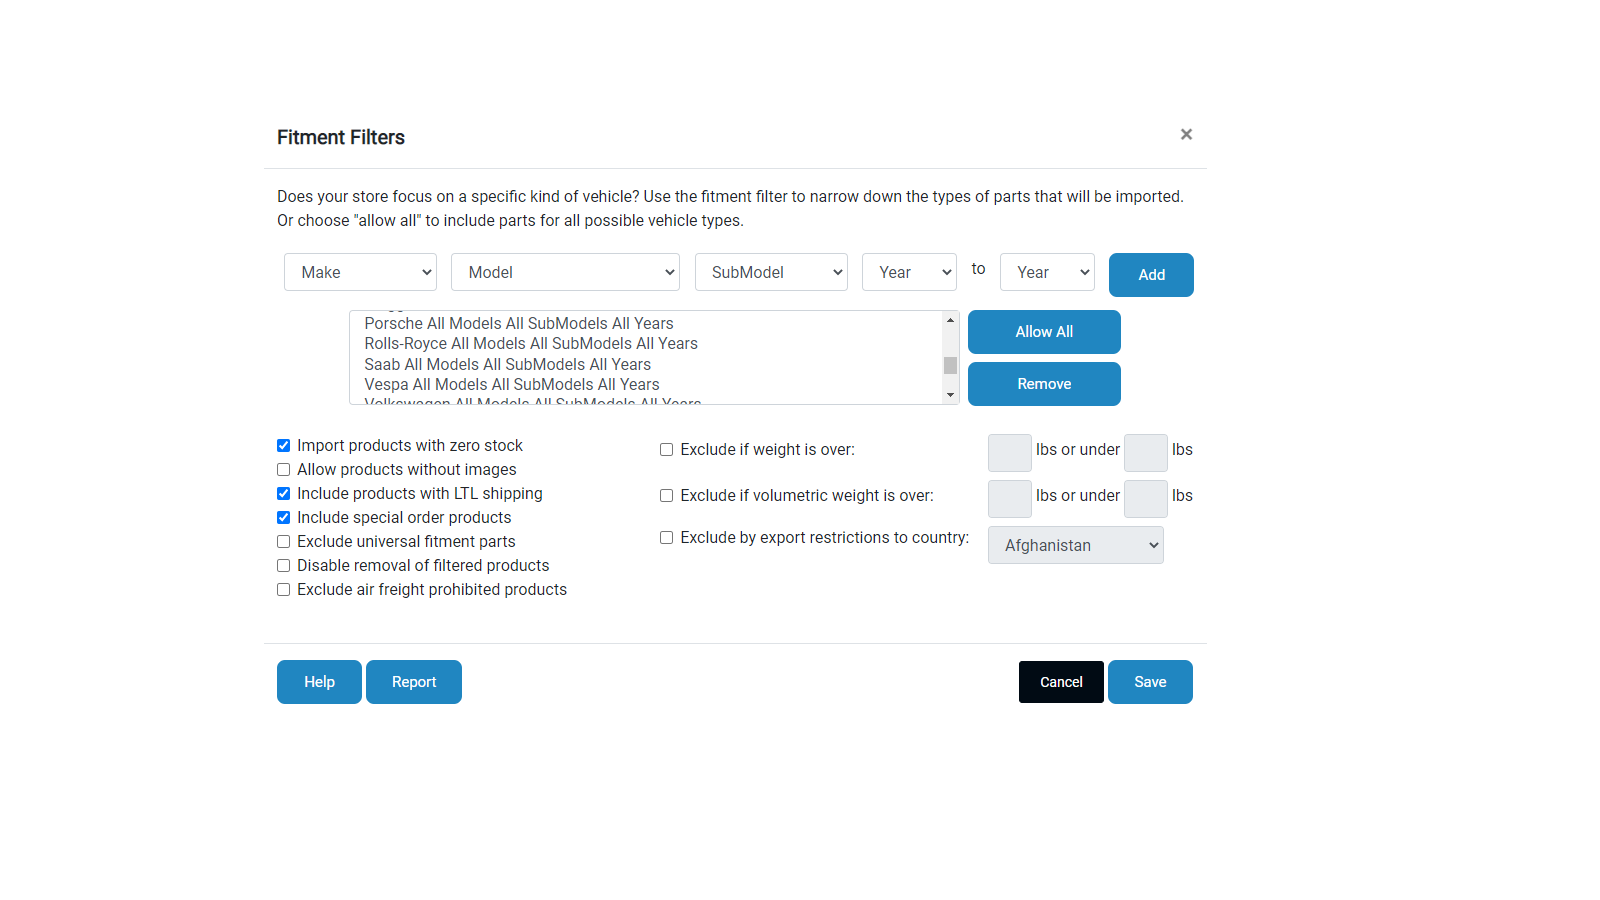Check Exclude universal fitment parts
The image size is (1600, 900).
tap(284, 542)
